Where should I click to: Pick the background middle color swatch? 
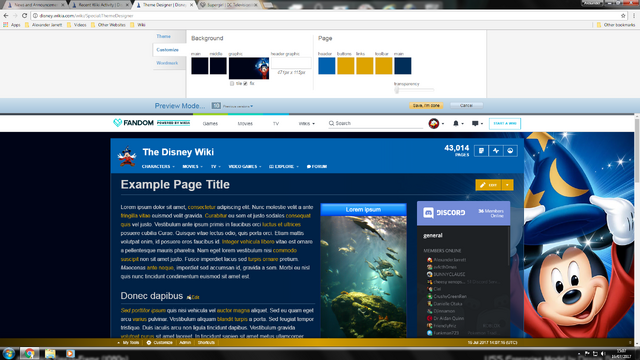pyautogui.click(x=218, y=66)
